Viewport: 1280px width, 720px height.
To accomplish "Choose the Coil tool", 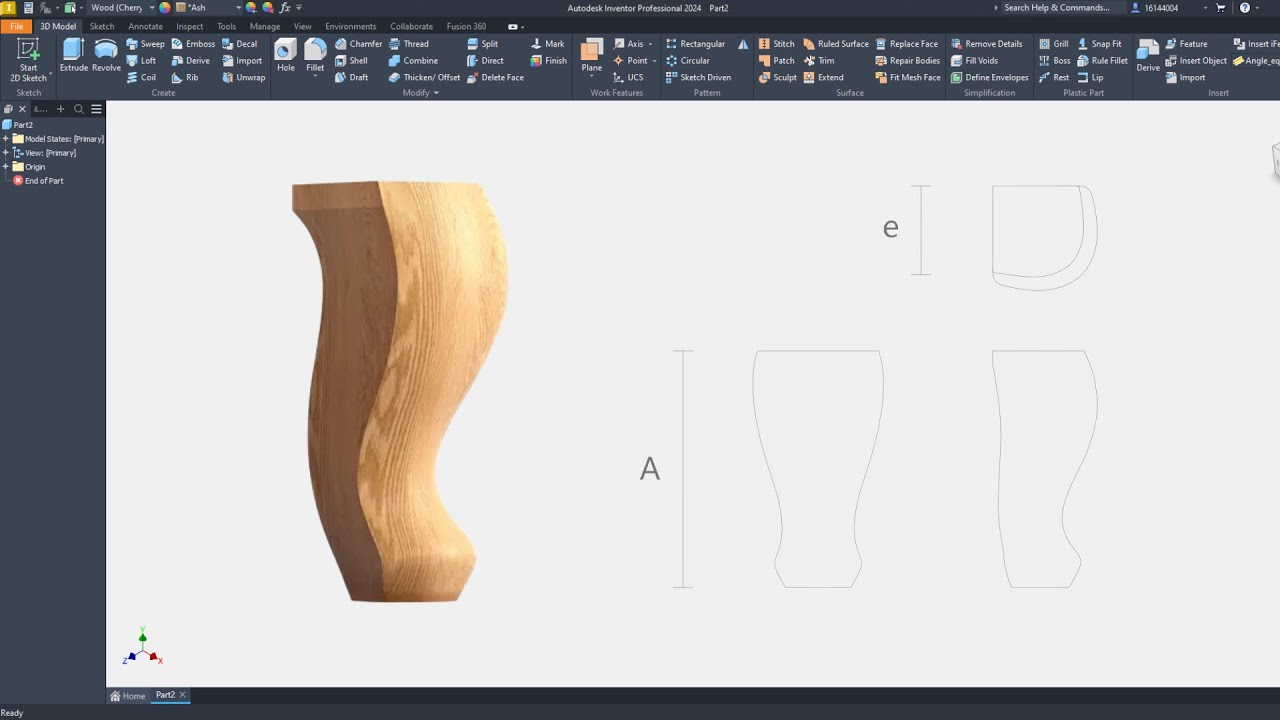I will [141, 77].
